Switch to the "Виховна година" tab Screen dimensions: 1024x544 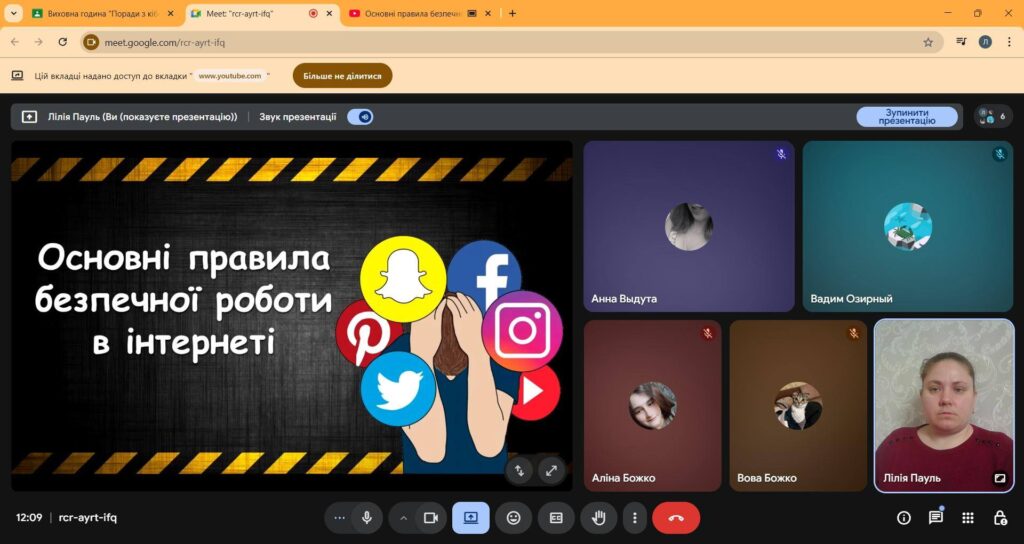point(98,14)
